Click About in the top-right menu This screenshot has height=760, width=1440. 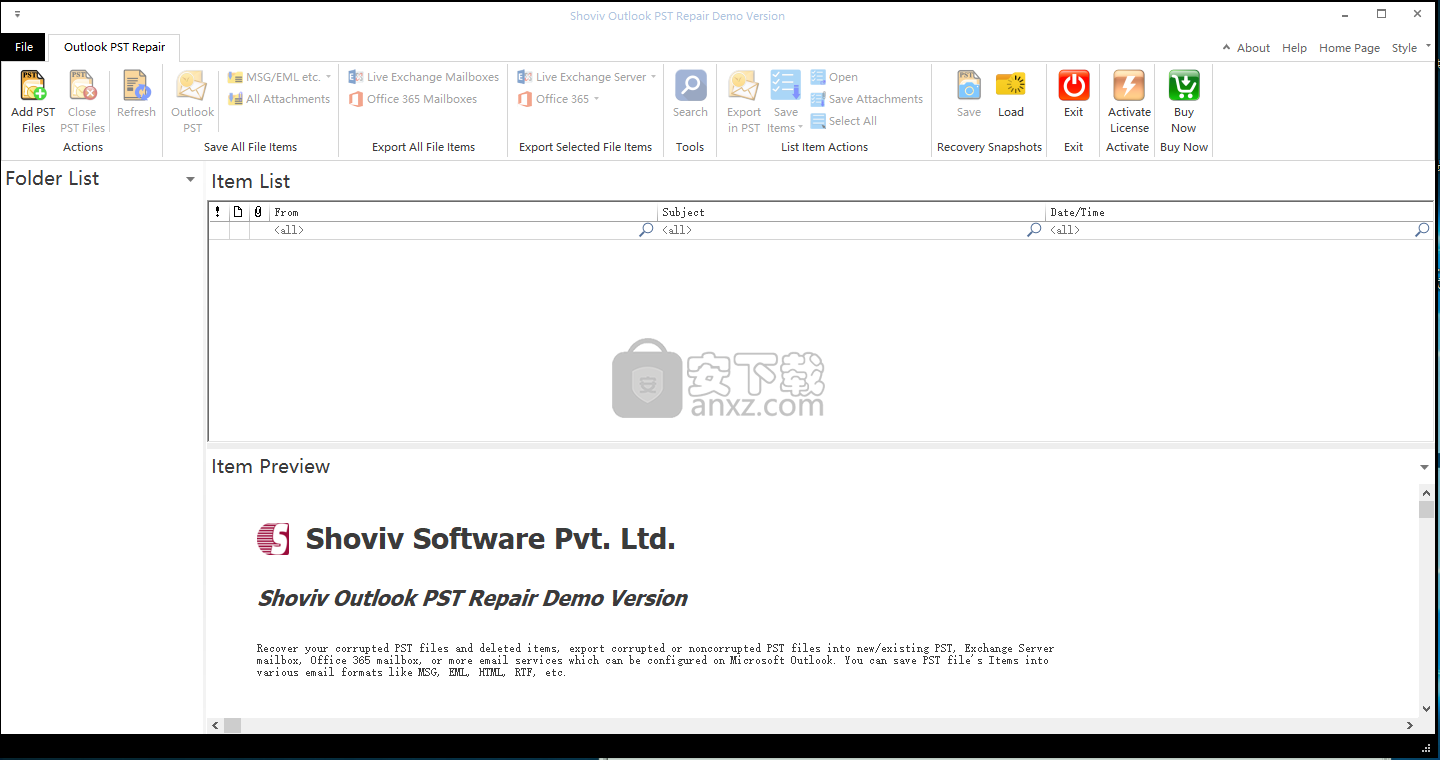tap(1253, 48)
